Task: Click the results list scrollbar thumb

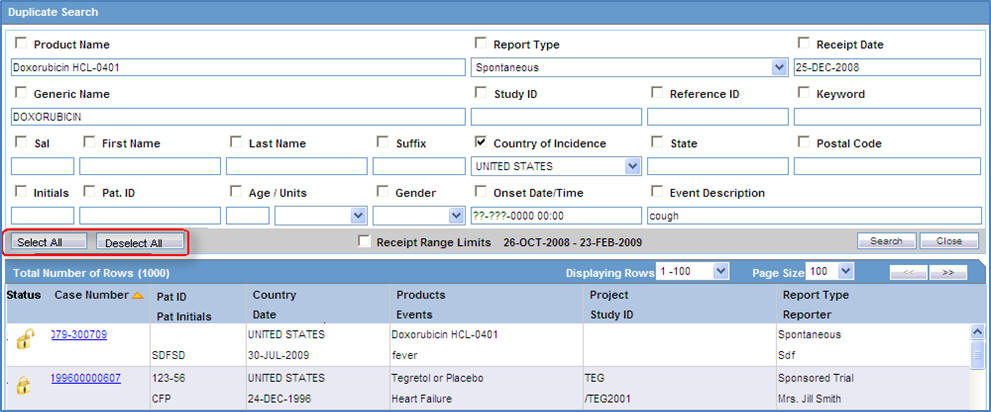Action: pos(976,353)
